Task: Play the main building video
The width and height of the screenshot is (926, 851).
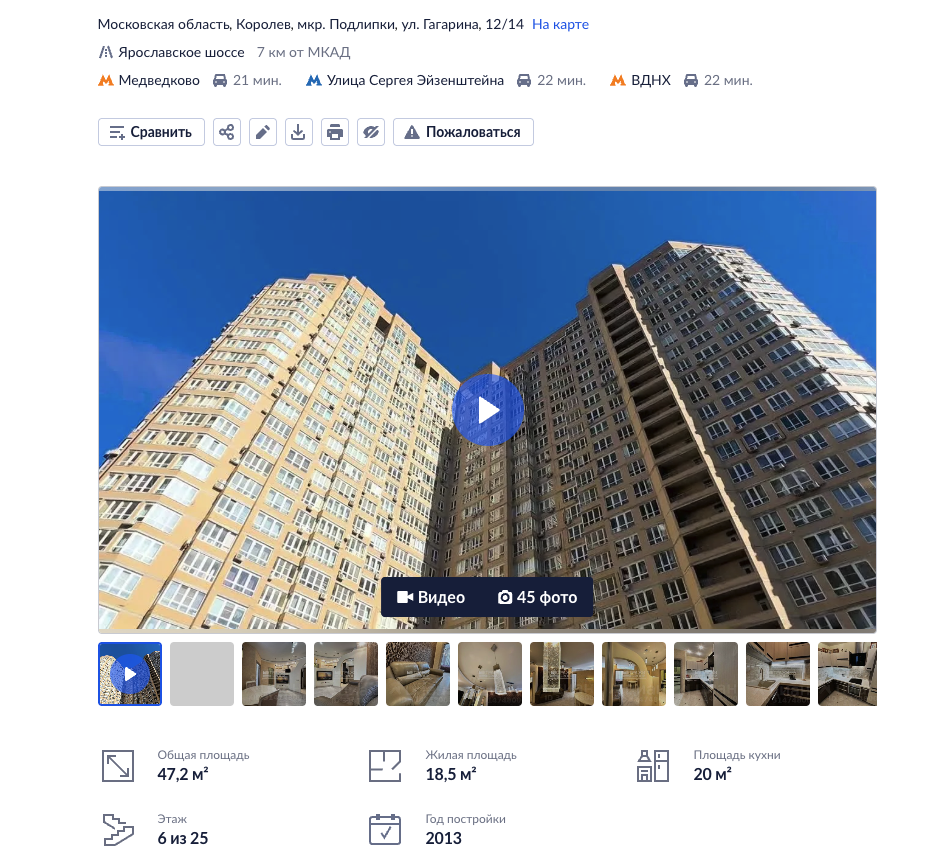Action: (488, 410)
